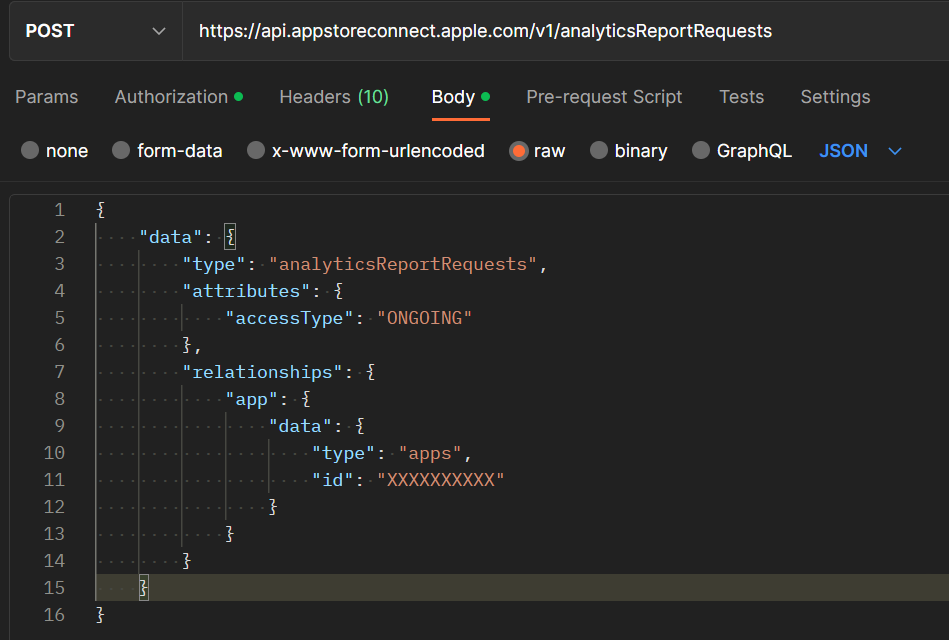This screenshot has height=640, width=949.
Task: Click the request URL input field
Action: pos(560,31)
